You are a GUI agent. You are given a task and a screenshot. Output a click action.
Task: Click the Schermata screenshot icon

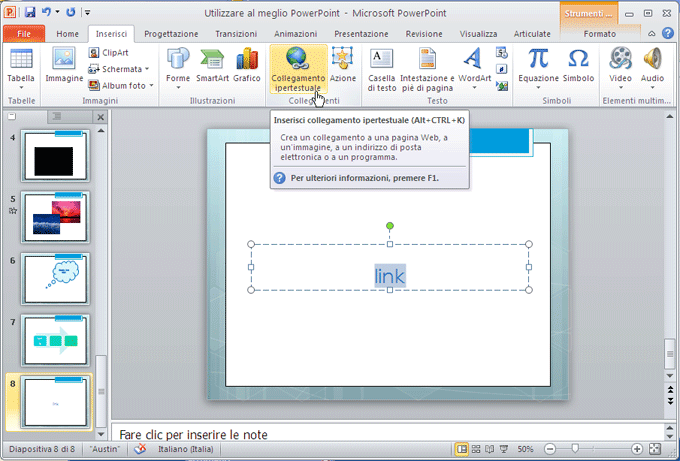click(x=94, y=69)
